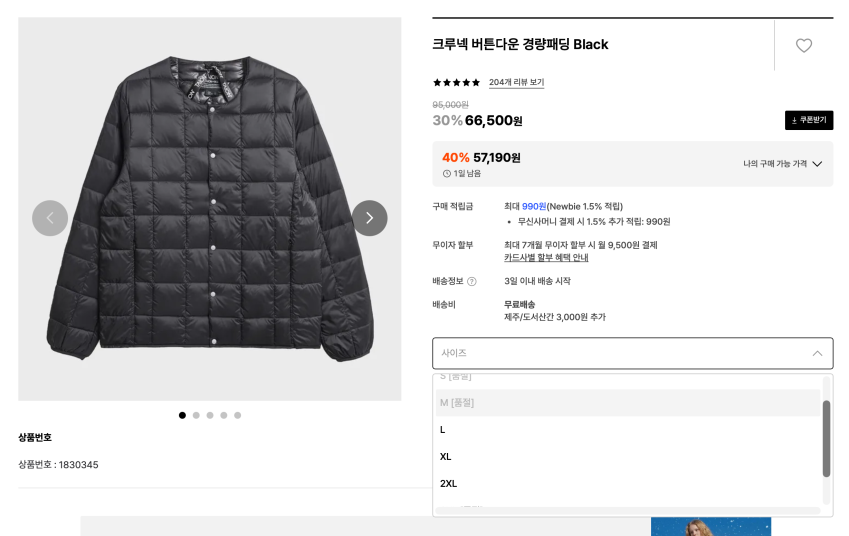Open the 204개 리뷰 보기 link
Image resolution: width=849 pixels, height=536 pixels.
click(516, 83)
